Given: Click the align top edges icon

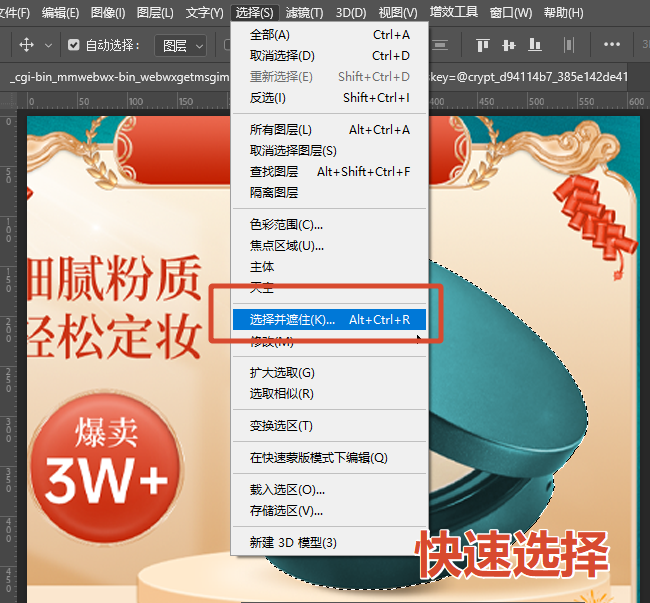Looking at the screenshot, I should (x=483, y=45).
